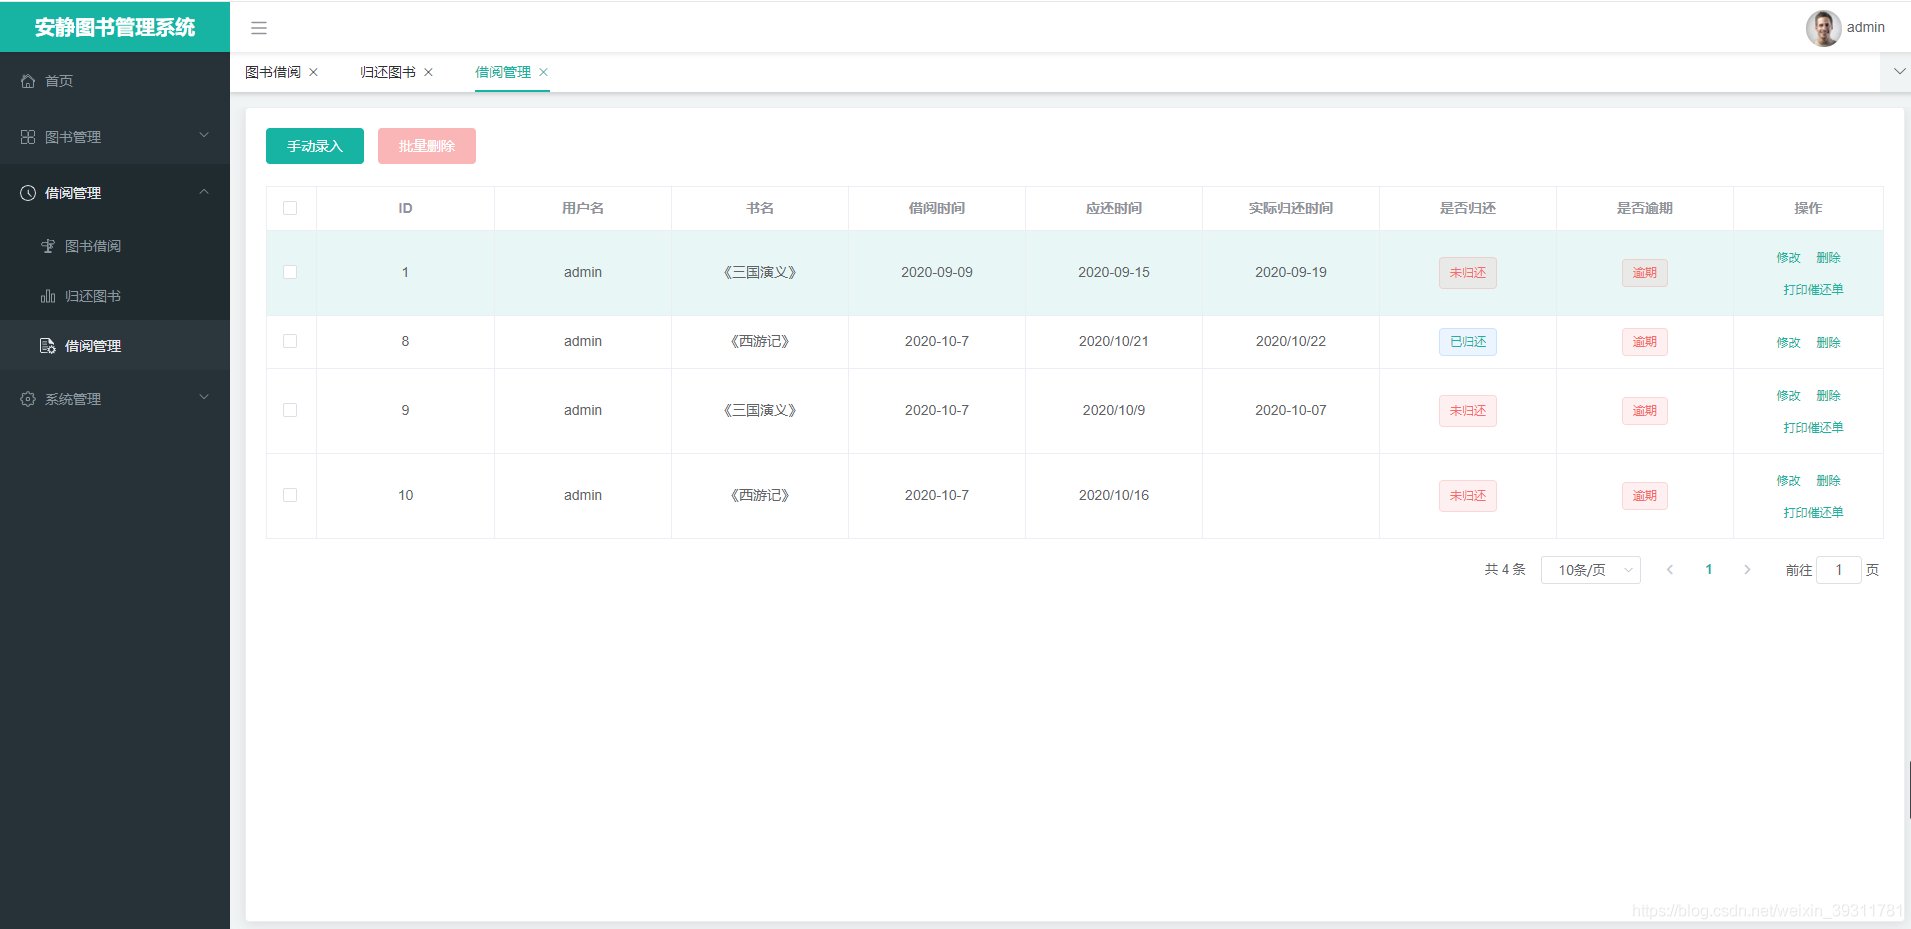Check the row with ID 1
The image size is (1911, 929).
coord(290,272)
